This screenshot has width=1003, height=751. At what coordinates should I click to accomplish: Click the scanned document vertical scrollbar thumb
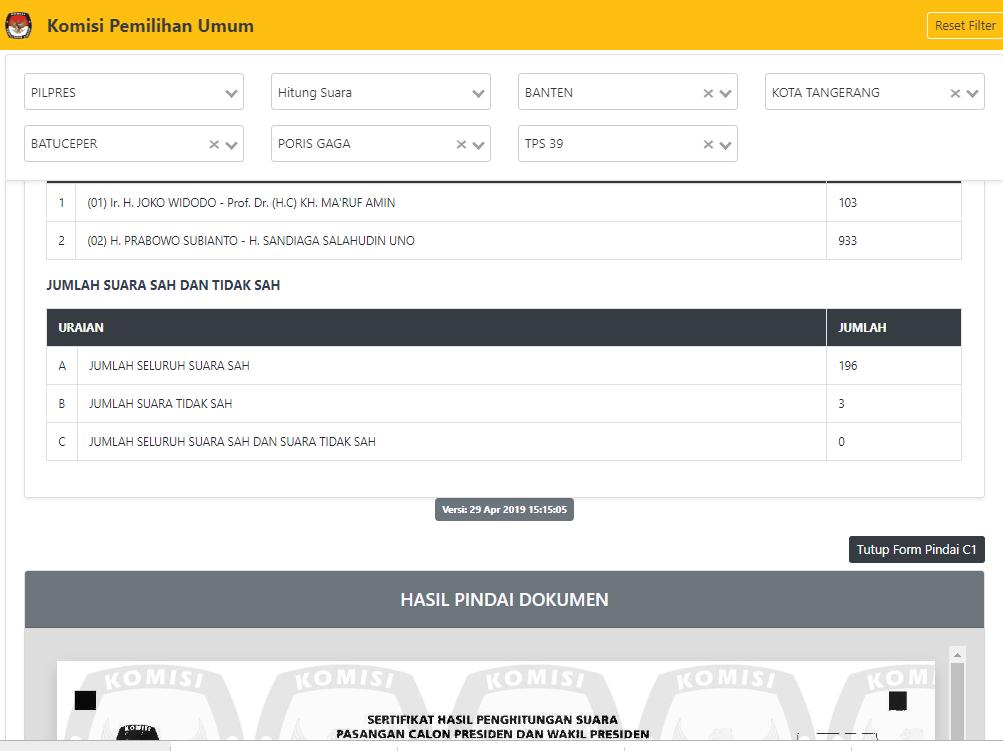point(958,701)
